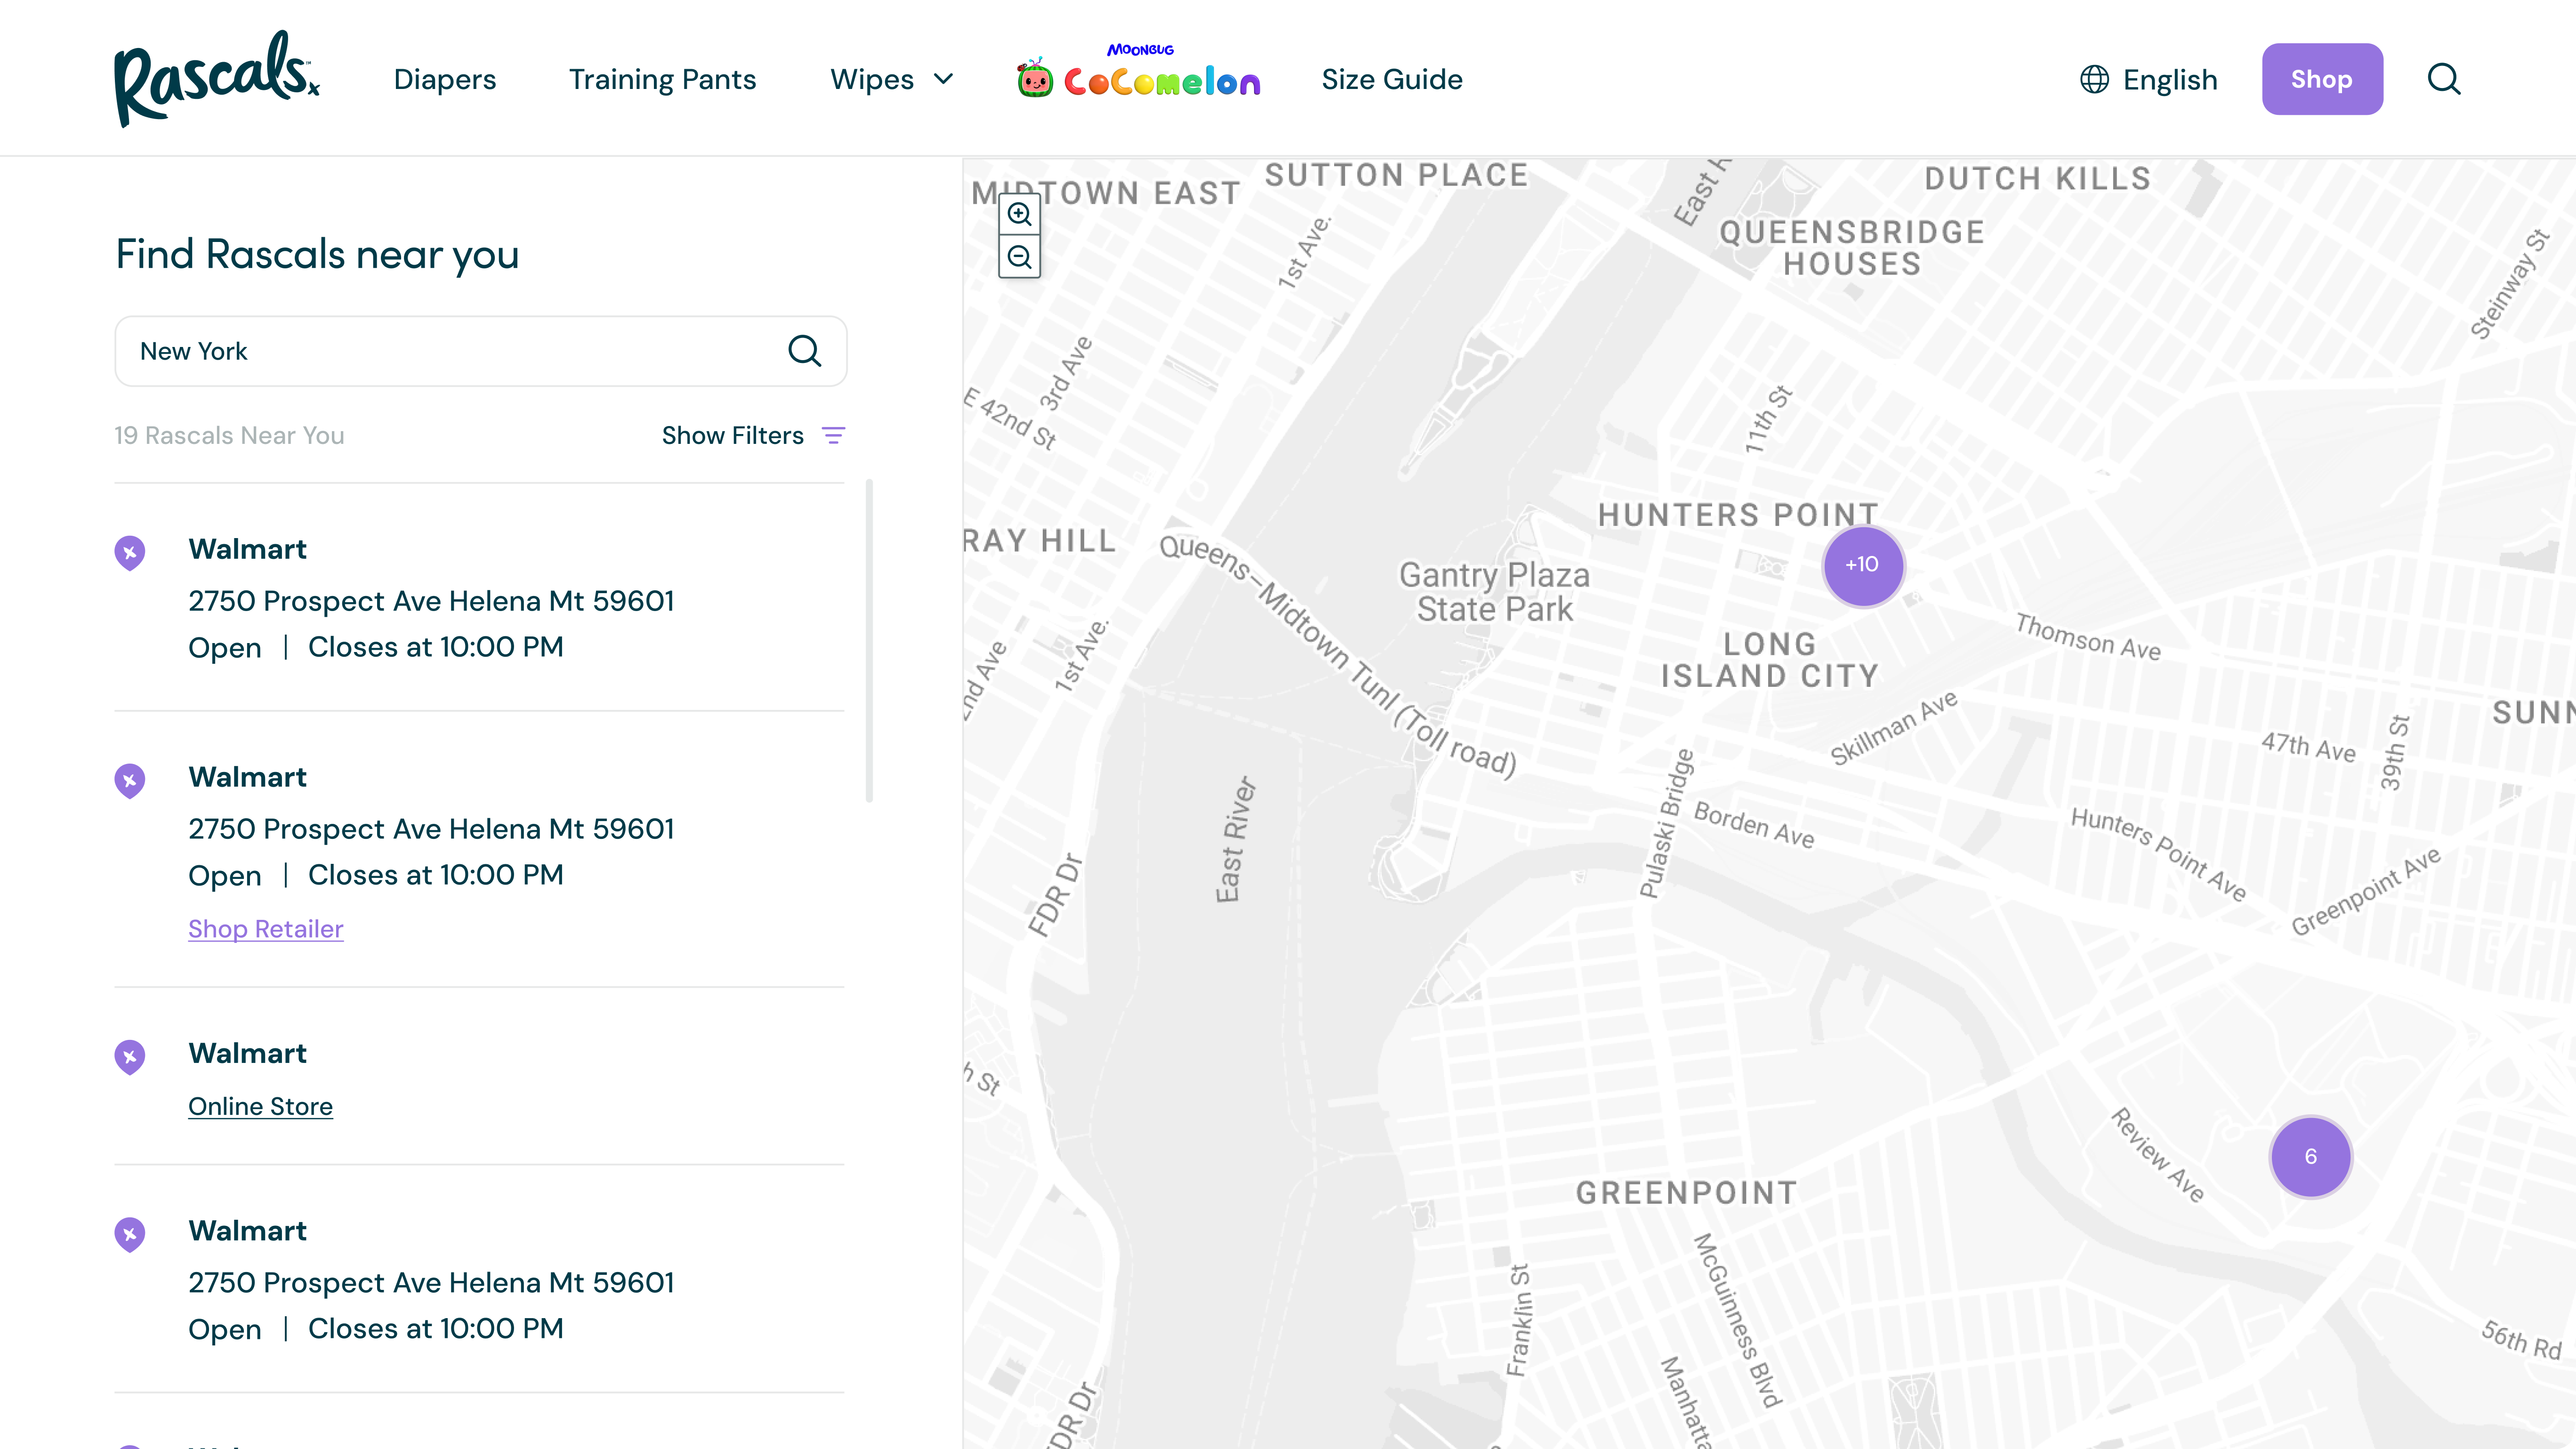Focus the New York location input
The width and height of the screenshot is (2576, 1449).
tap(481, 351)
